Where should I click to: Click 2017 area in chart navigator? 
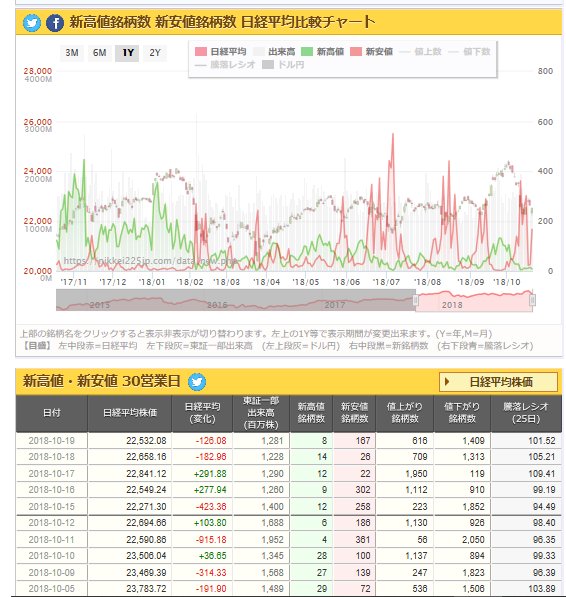coord(334,305)
